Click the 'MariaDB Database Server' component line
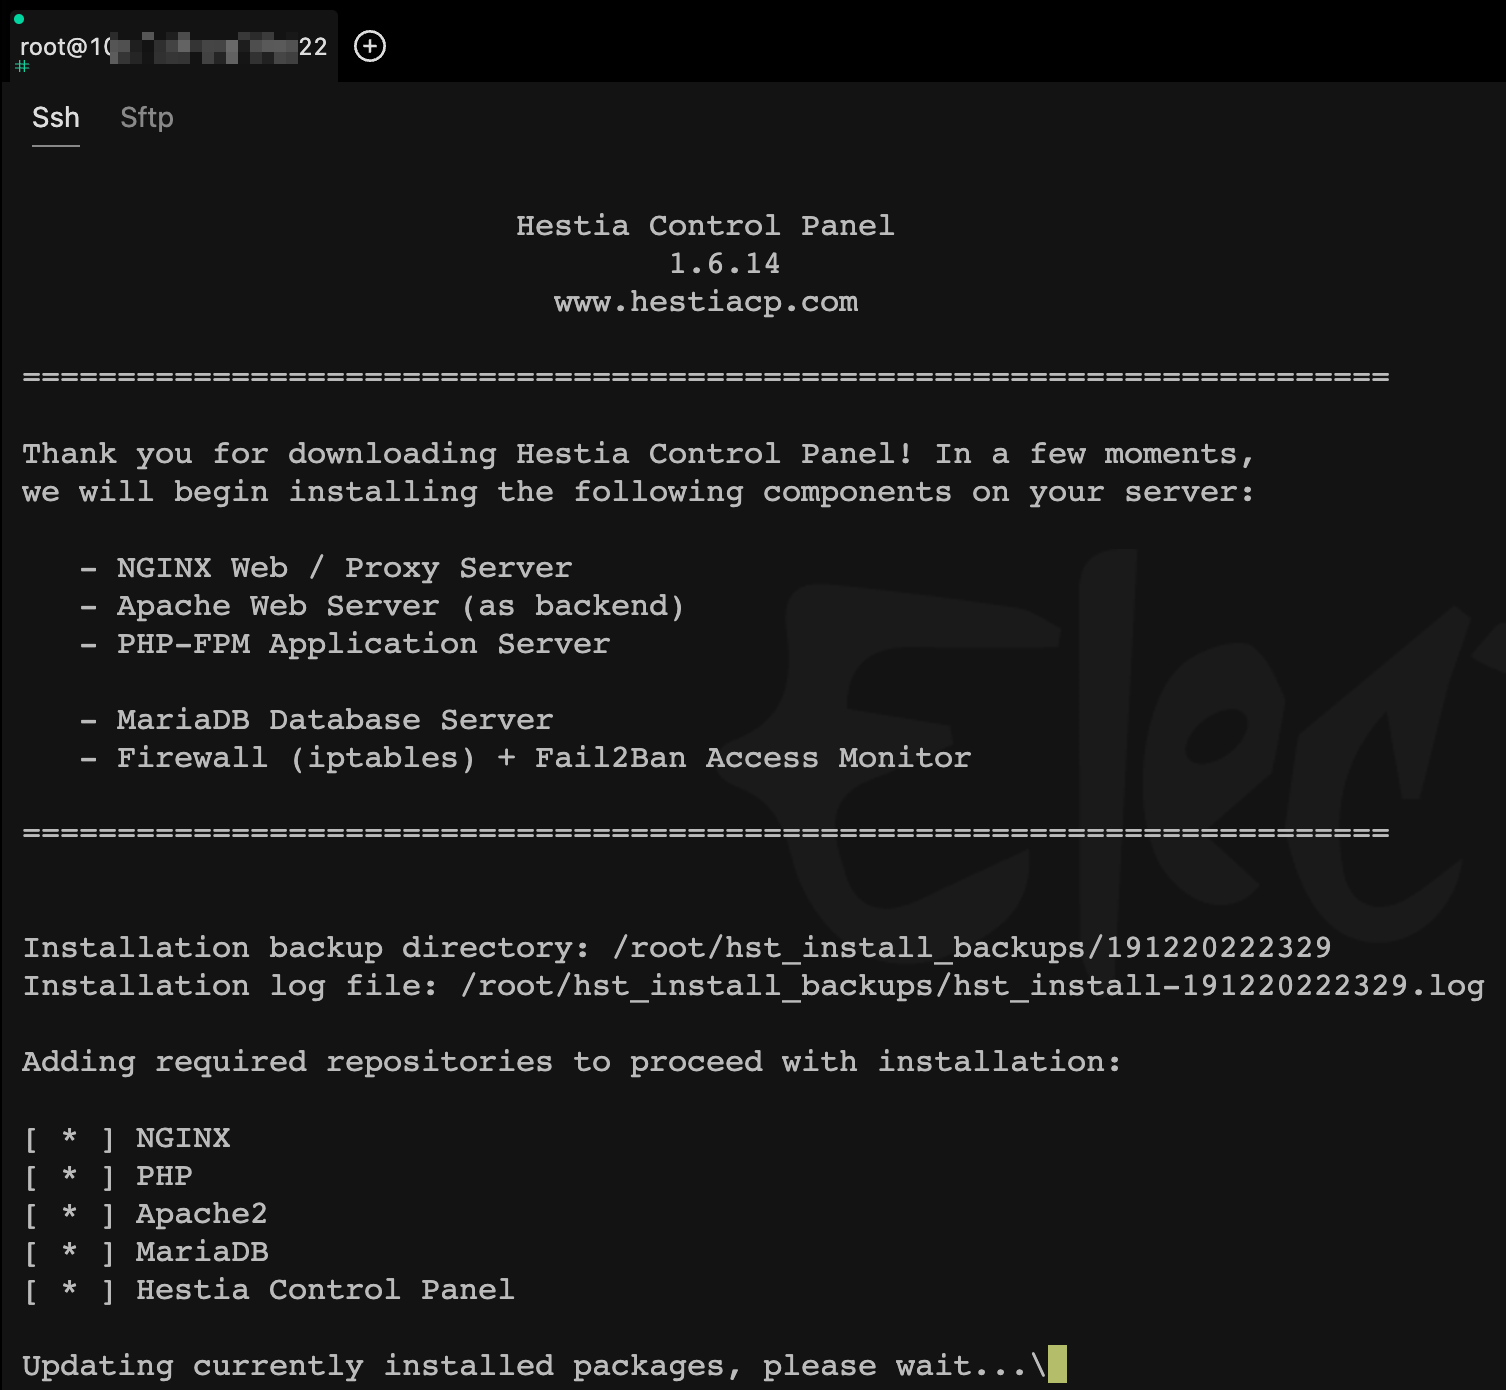This screenshot has height=1390, width=1506. pos(334,720)
